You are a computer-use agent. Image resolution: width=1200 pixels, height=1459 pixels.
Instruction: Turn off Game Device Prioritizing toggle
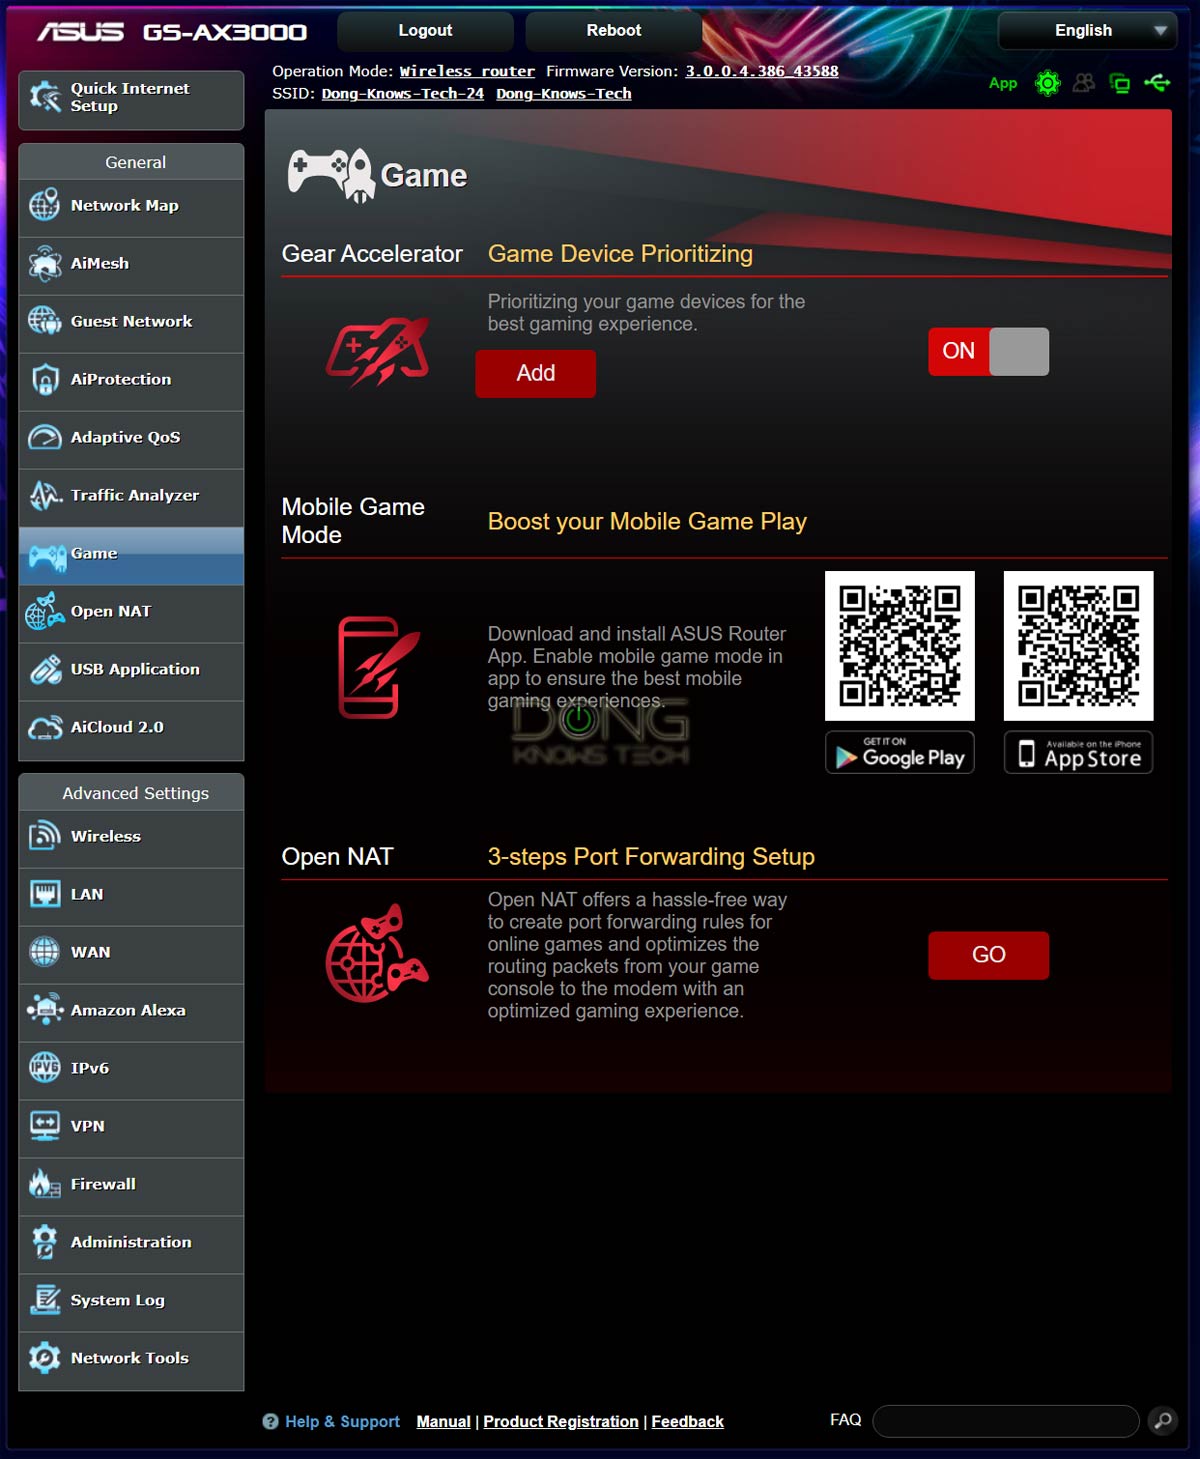(988, 351)
